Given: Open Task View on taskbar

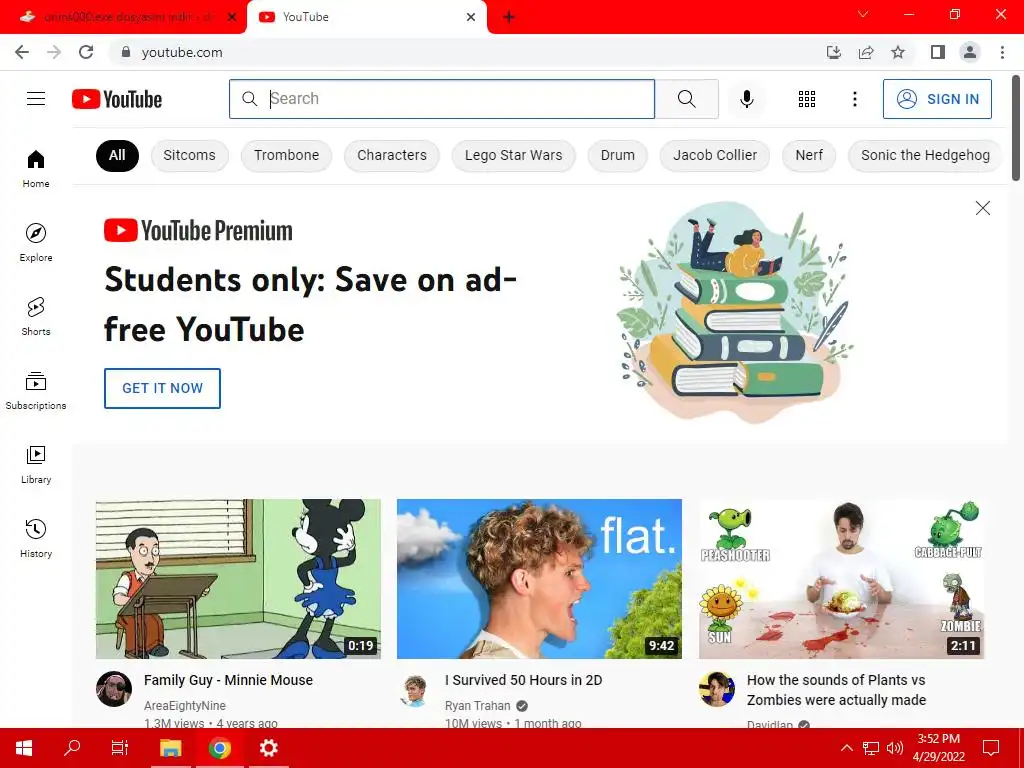Looking at the screenshot, I should point(120,748).
